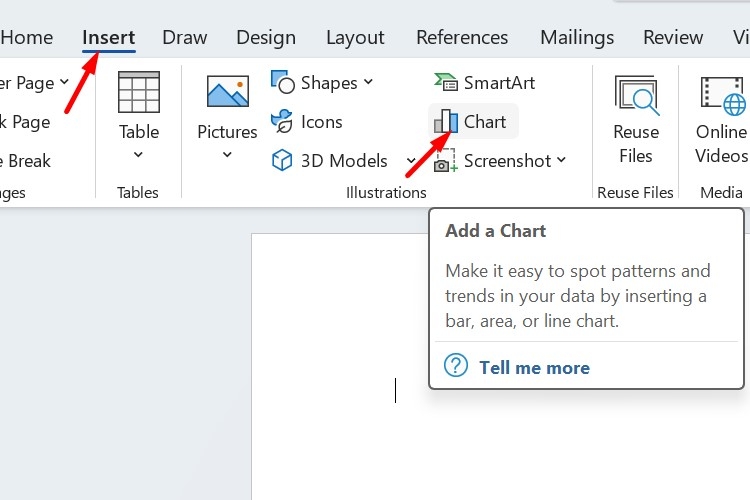Screen dimensions: 750x500
Task: Click the Tell me more link
Action: tap(534, 368)
